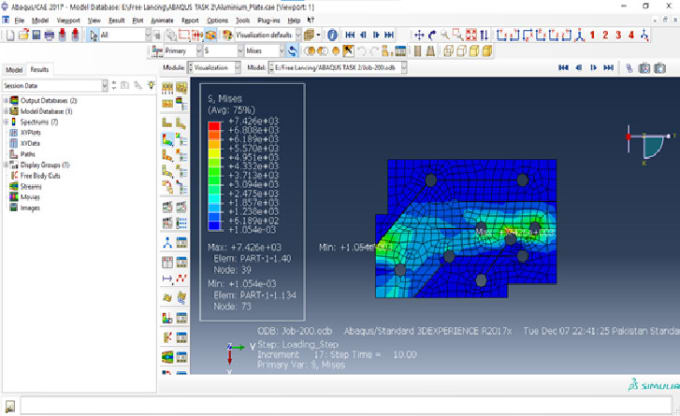Toggle the light bulb filter in tree toolbar
The image size is (680, 416).
pyautogui.click(x=151, y=85)
